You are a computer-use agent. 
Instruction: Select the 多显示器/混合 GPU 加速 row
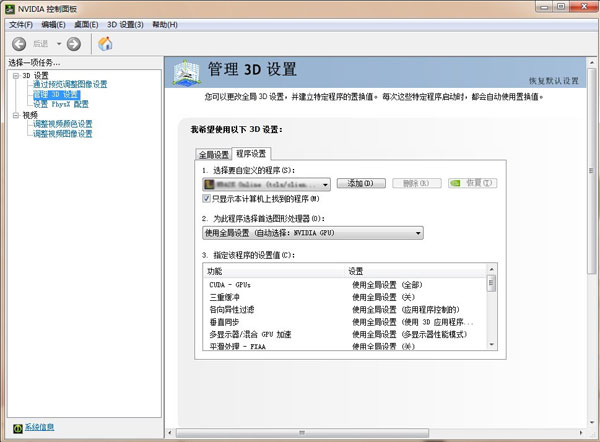click(344, 334)
